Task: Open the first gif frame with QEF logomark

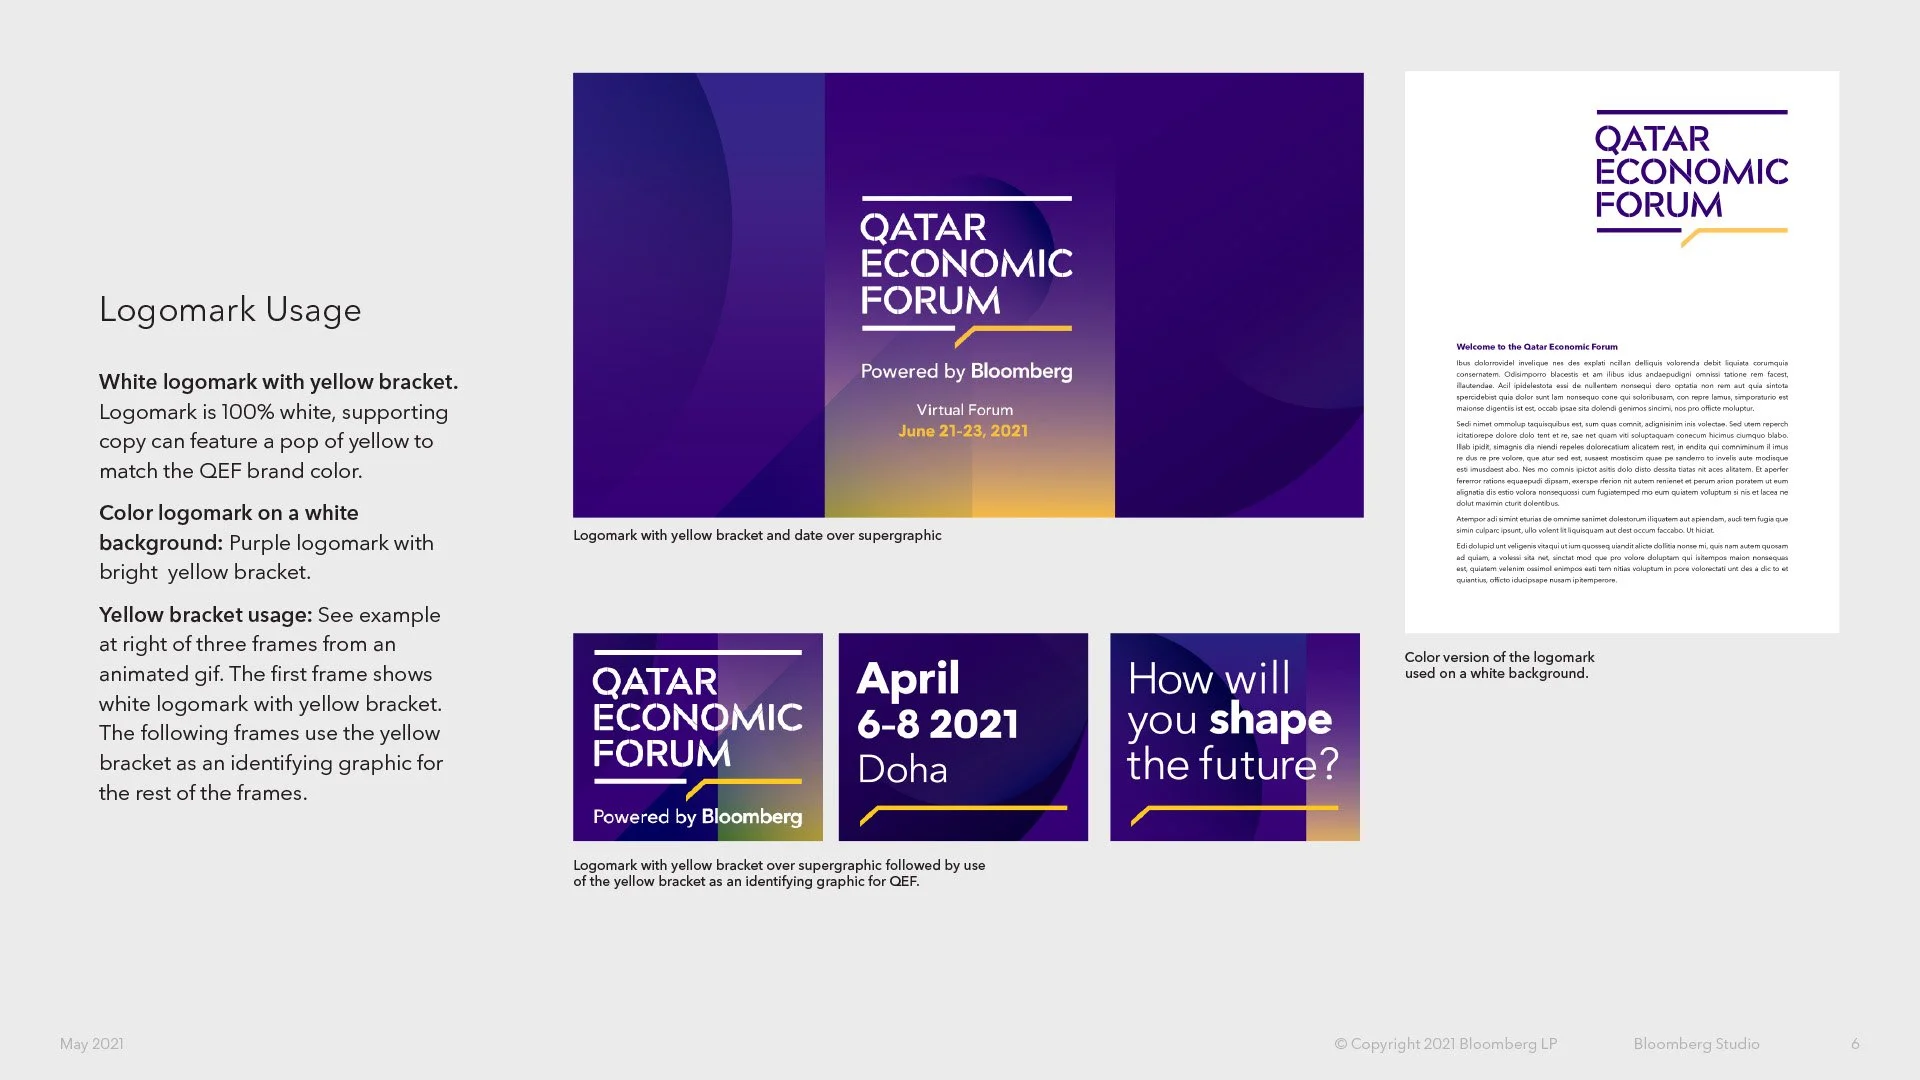Action: point(698,737)
